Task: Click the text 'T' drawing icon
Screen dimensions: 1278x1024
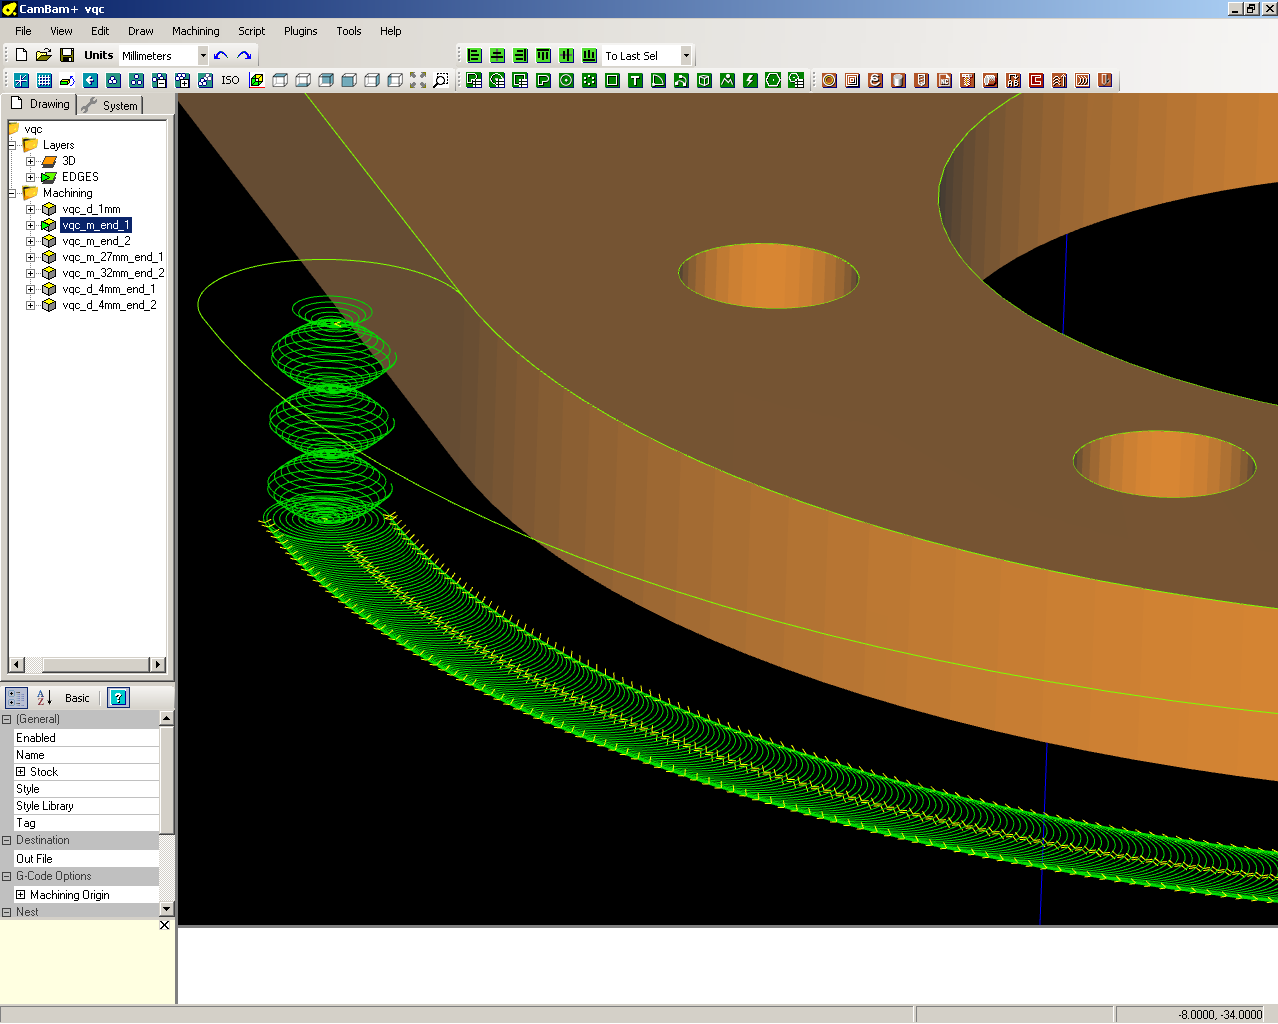Action: [635, 80]
